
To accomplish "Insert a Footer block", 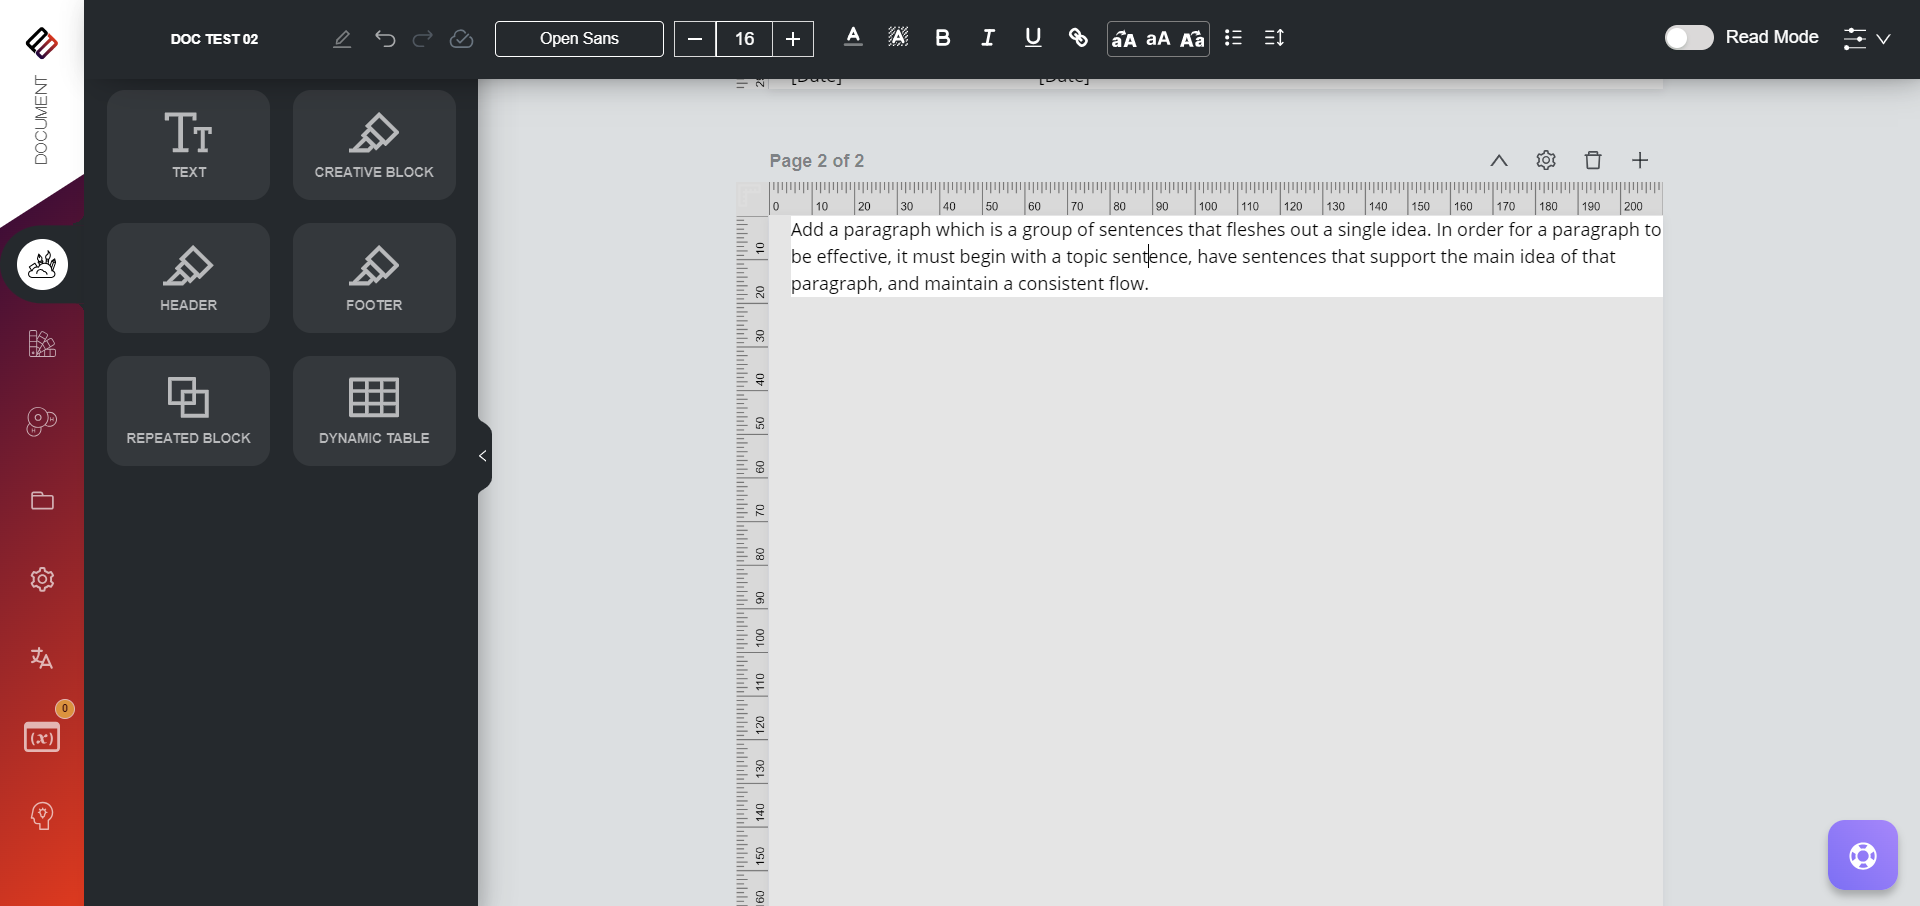I will click(x=373, y=277).
